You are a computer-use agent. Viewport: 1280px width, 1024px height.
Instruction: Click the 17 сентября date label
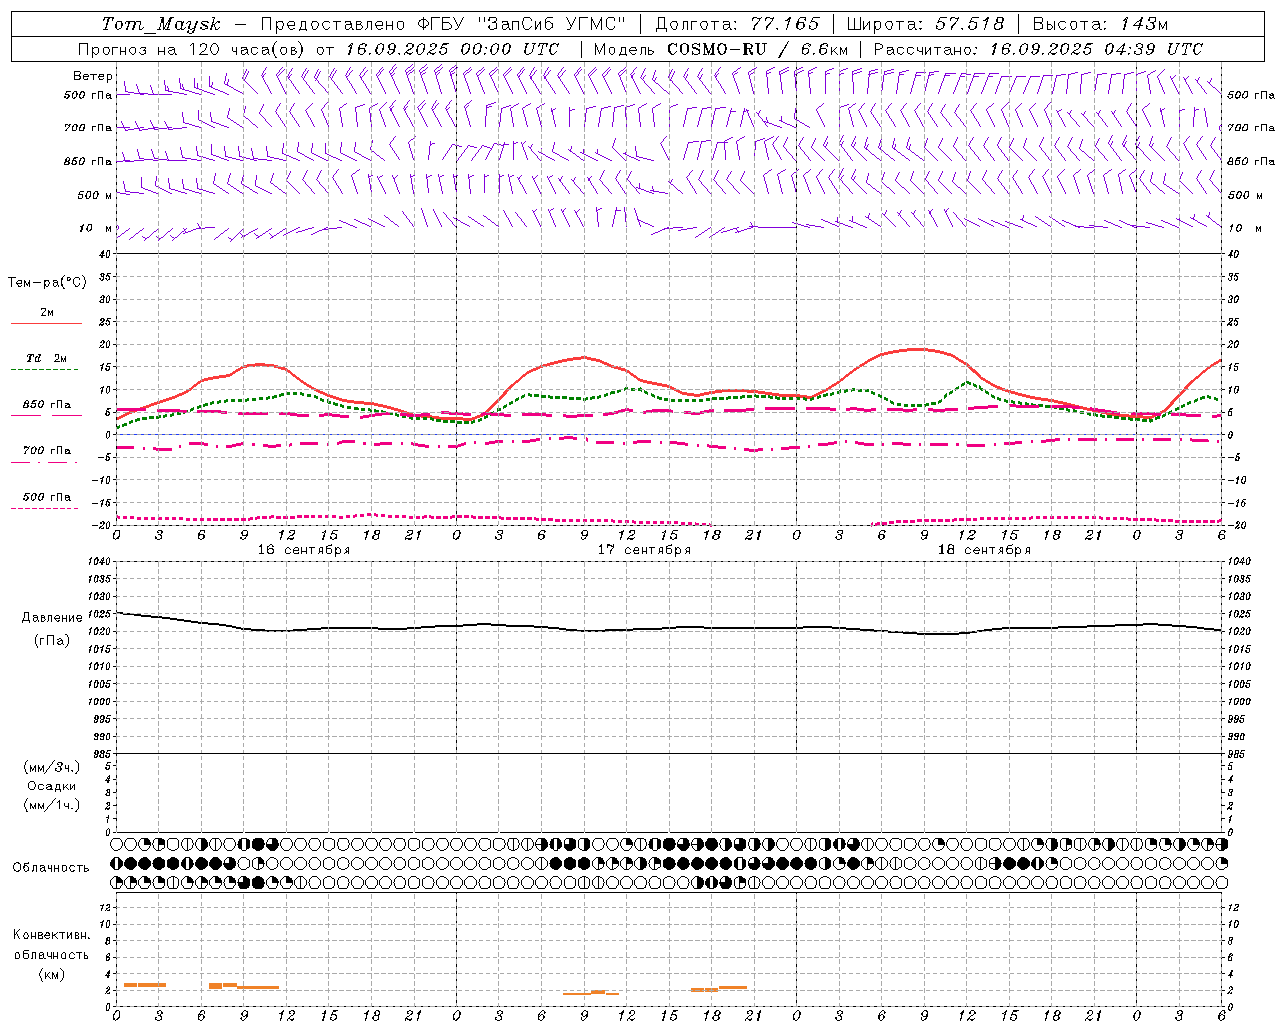(x=644, y=550)
